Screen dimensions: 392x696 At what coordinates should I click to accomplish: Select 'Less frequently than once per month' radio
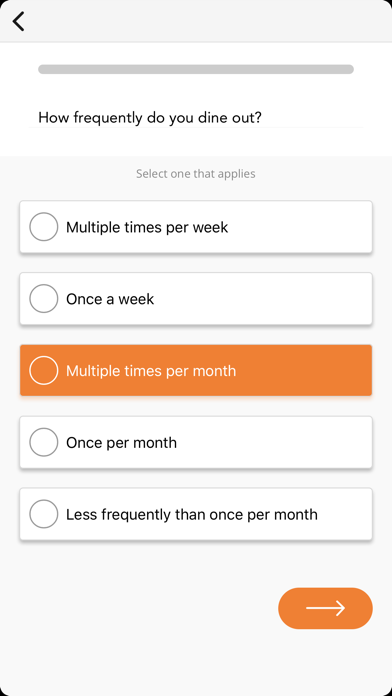[x=44, y=514]
